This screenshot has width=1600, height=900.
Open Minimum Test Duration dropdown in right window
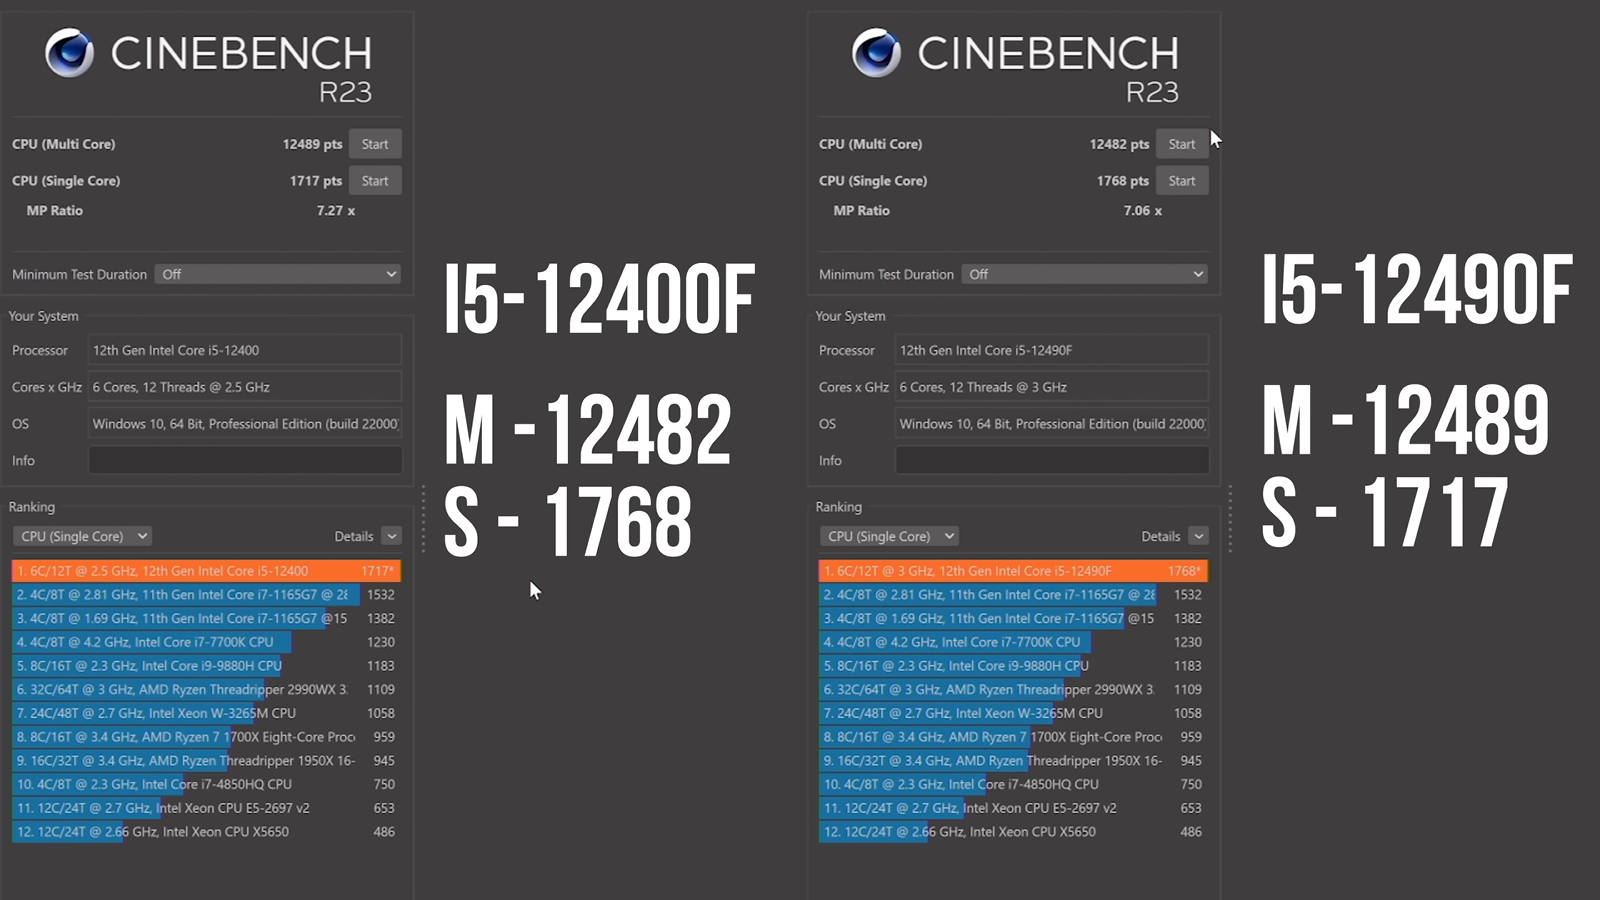1085,274
